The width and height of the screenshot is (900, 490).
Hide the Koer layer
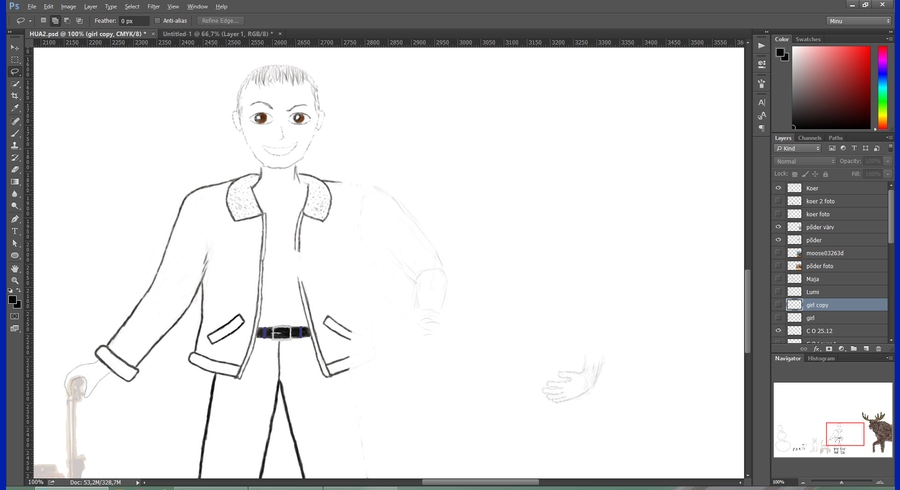(778, 188)
